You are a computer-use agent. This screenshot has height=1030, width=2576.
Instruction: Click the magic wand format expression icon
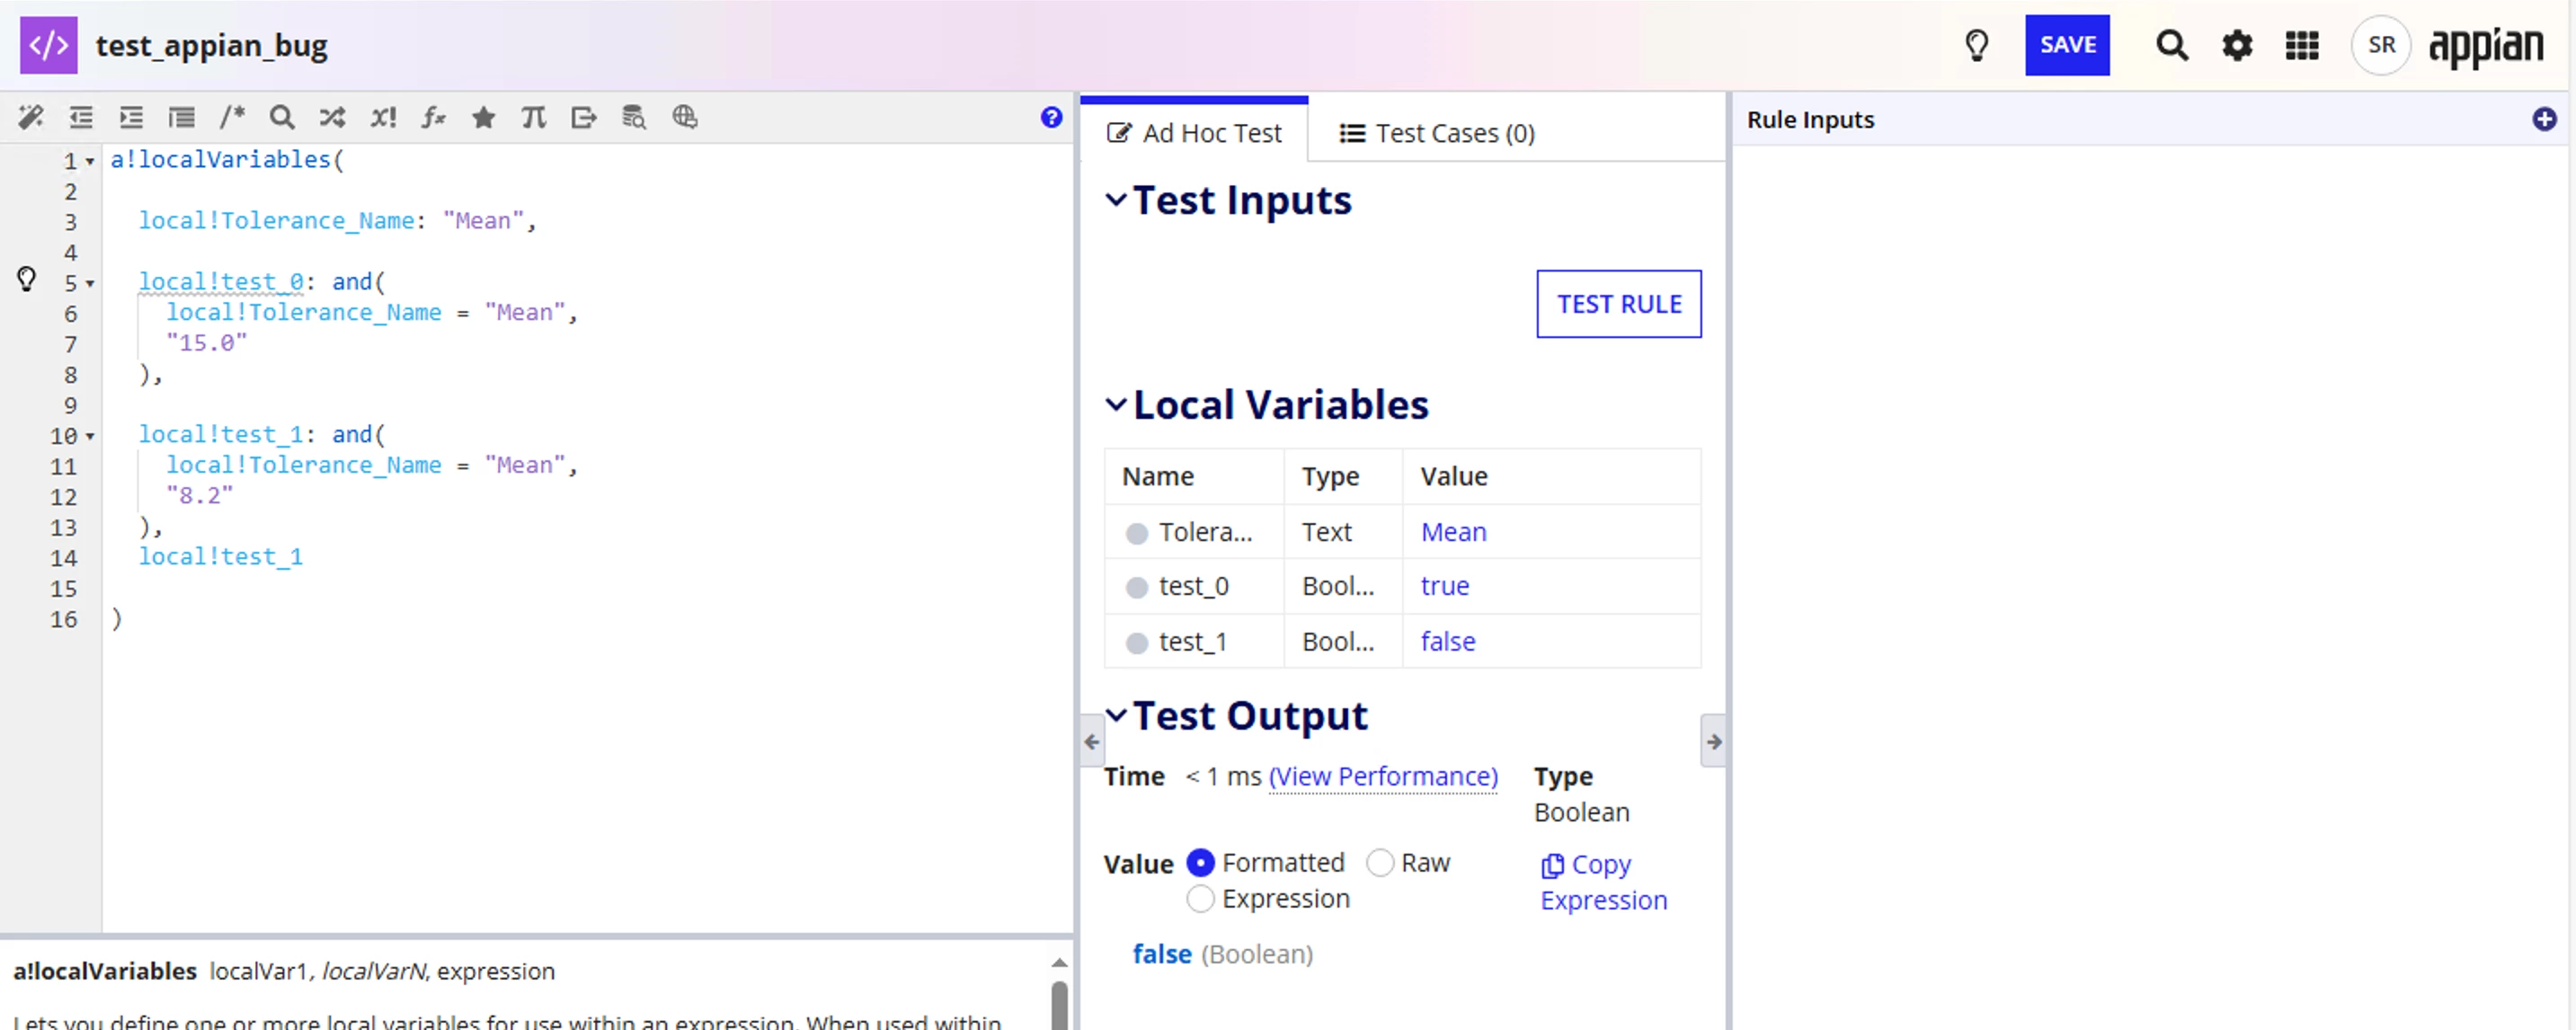31,118
